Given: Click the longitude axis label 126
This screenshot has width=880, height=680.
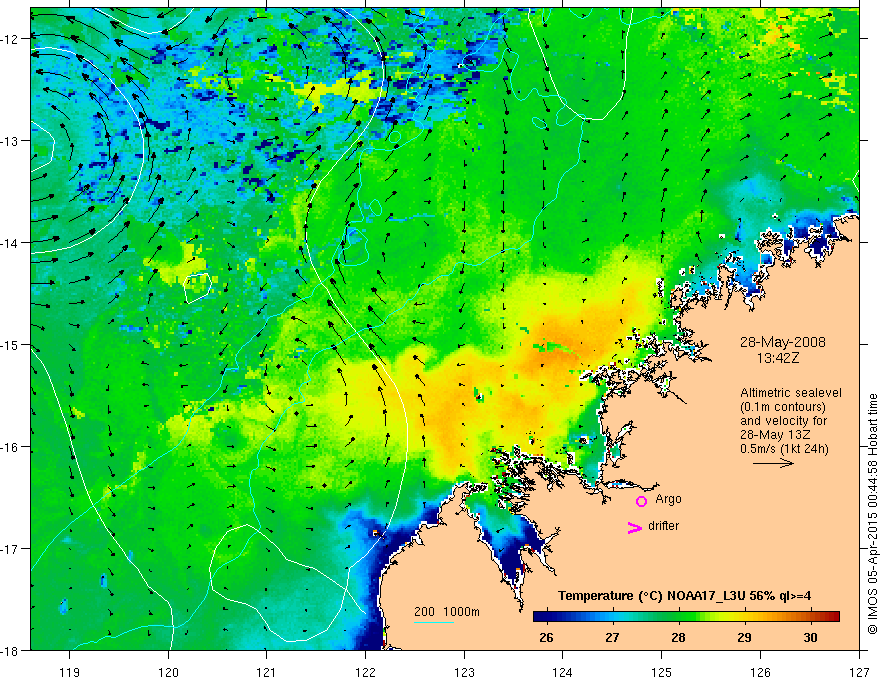Looking at the screenshot, I should coord(760,672).
